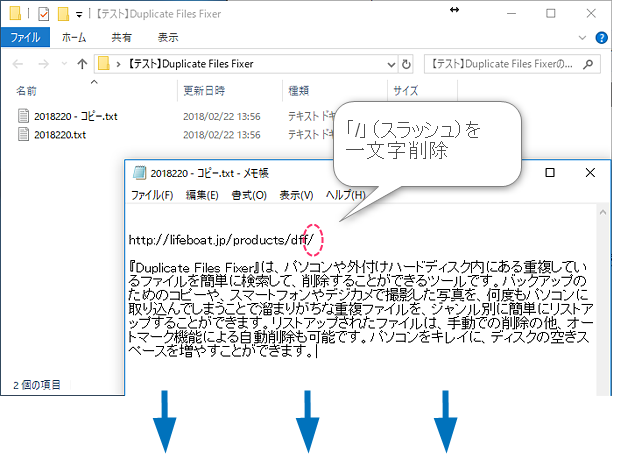
Task: Sort by the 名前 column header
Action: pyautogui.click(x=26, y=91)
